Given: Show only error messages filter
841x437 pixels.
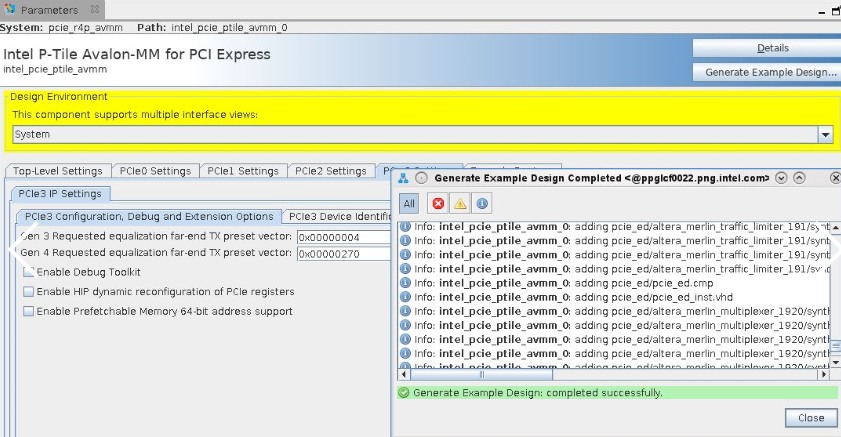Looking at the screenshot, I should click(x=438, y=204).
